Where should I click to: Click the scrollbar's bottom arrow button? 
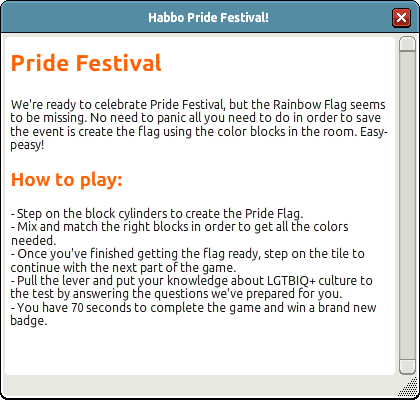tap(407, 367)
